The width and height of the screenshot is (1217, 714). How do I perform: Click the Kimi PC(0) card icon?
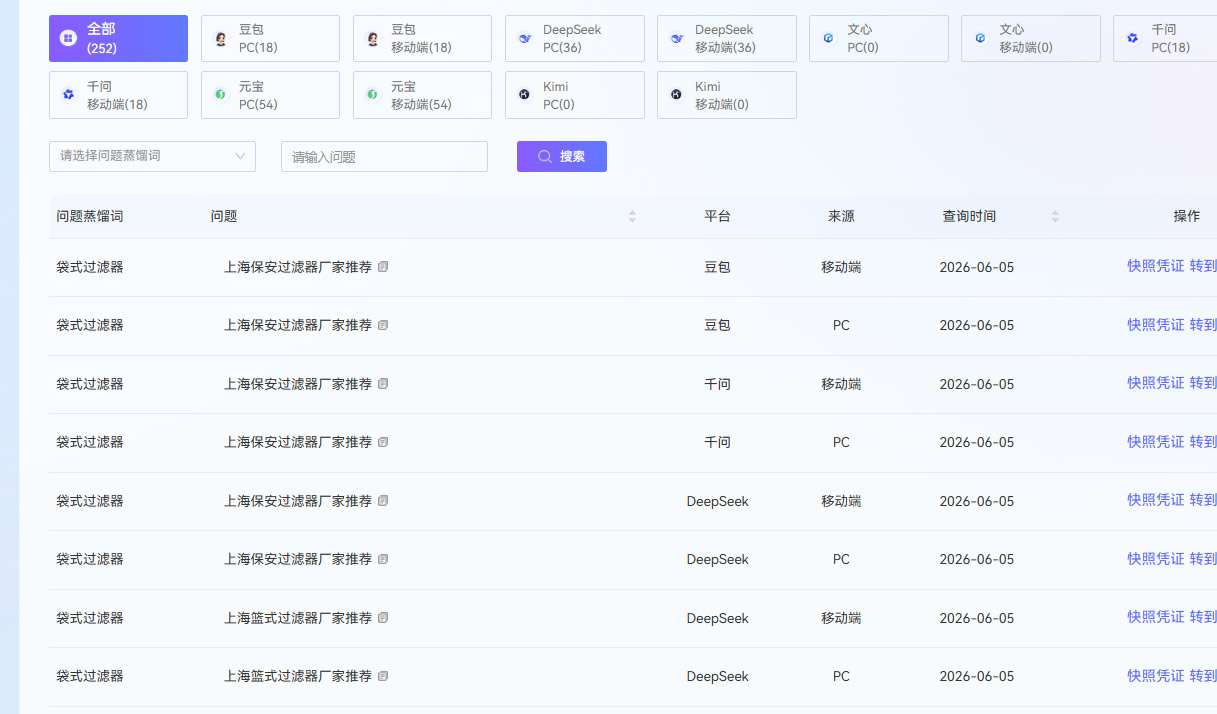point(525,95)
